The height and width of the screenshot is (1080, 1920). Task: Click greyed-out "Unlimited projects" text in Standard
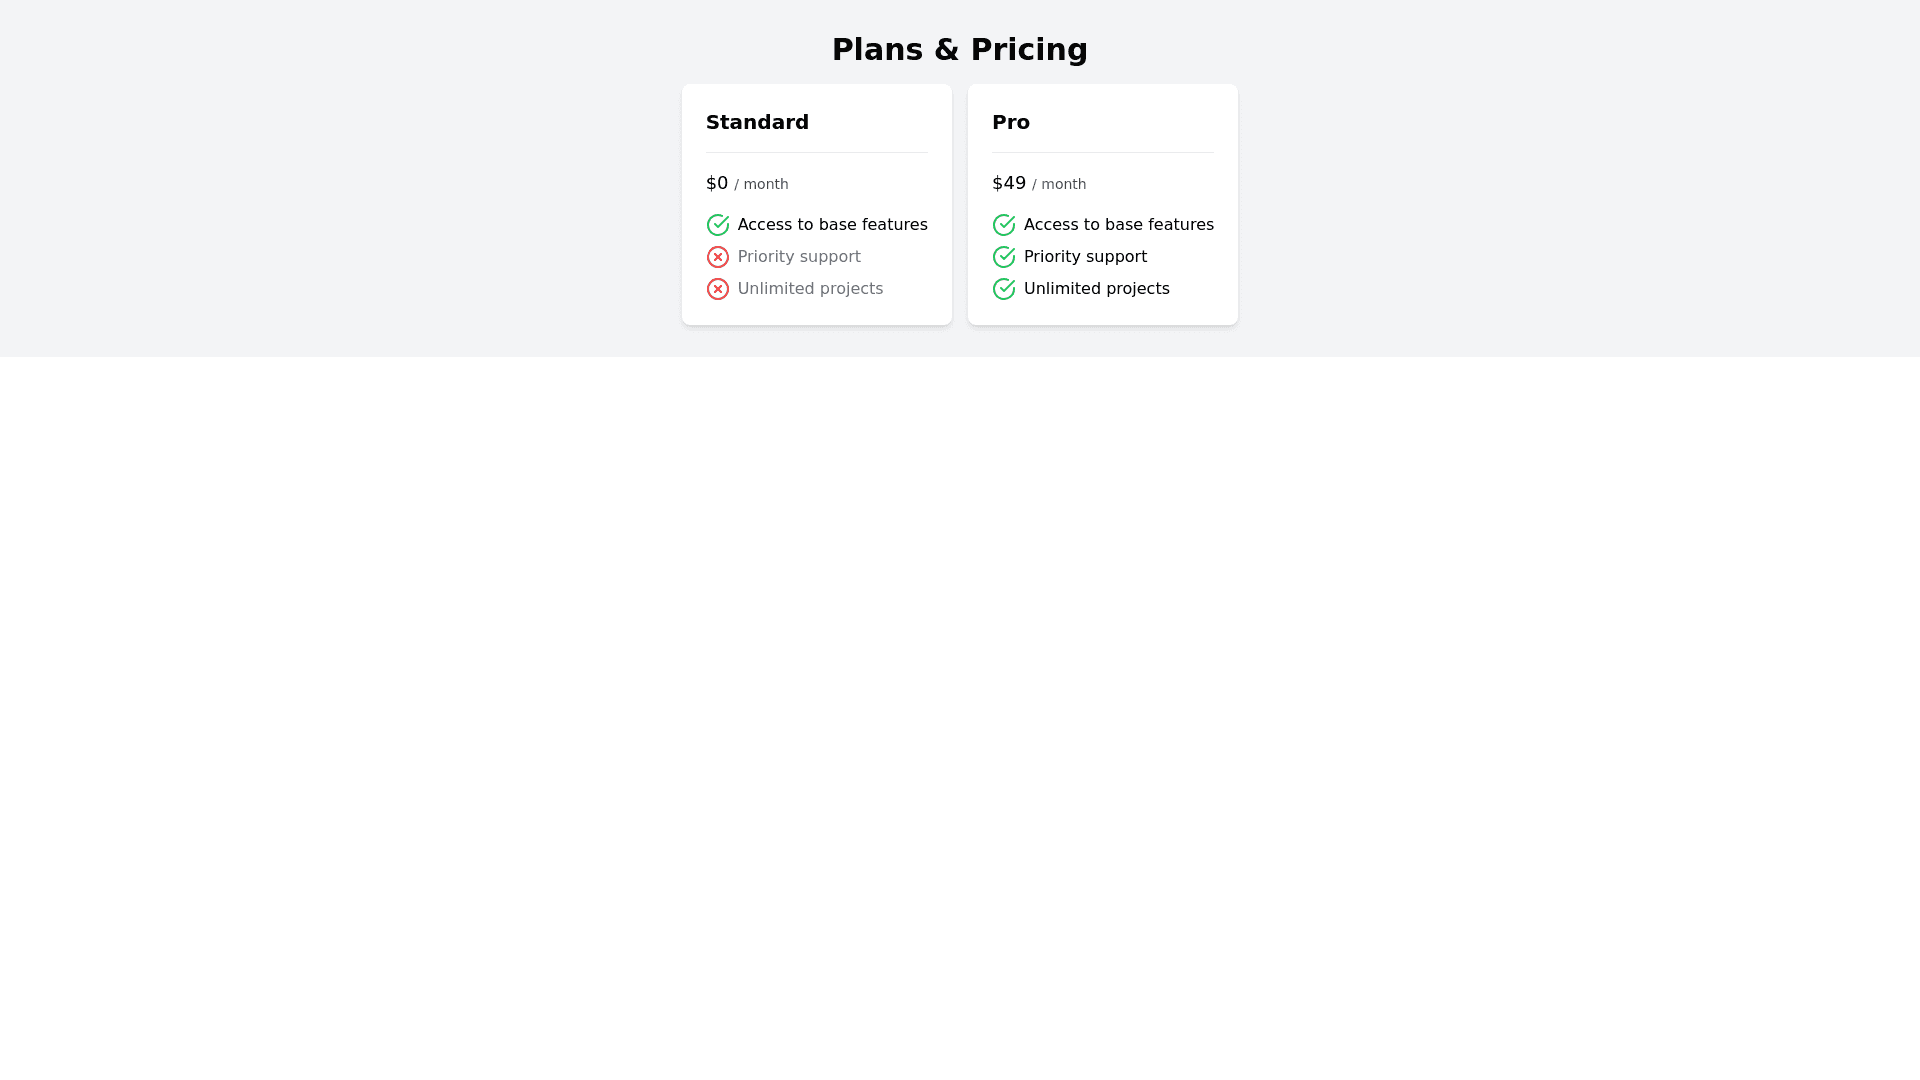click(810, 289)
